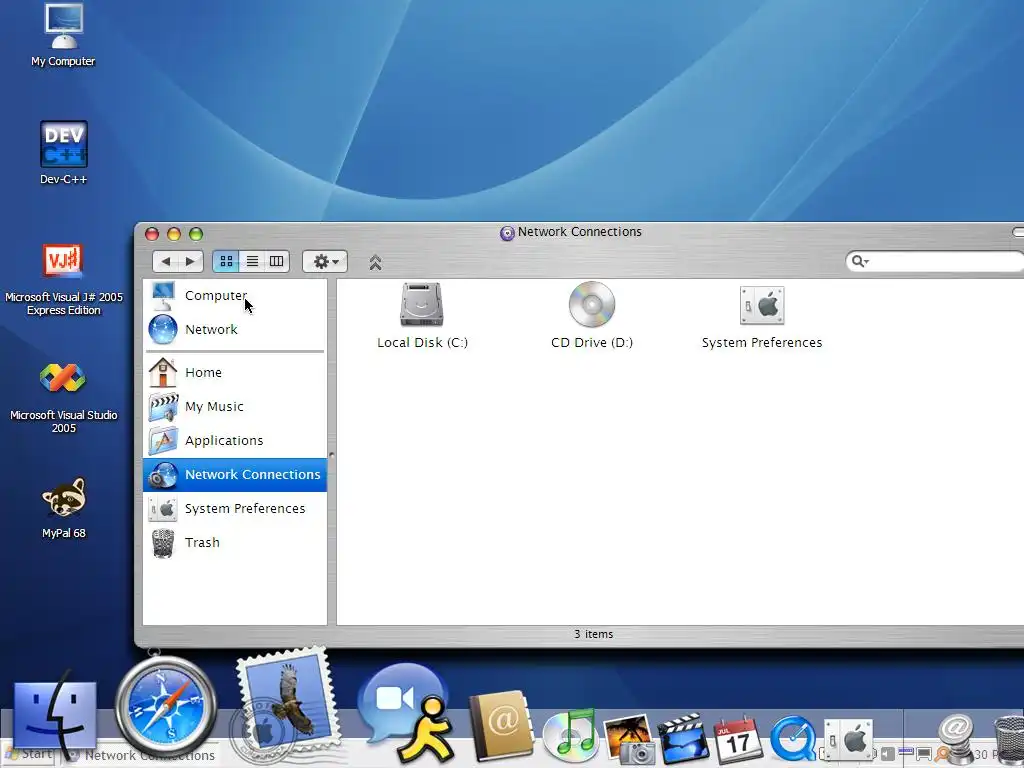Select Computer in the sidebar
The height and width of the screenshot is (768, 1024).
pyautogui.click(x=235, y=296)
